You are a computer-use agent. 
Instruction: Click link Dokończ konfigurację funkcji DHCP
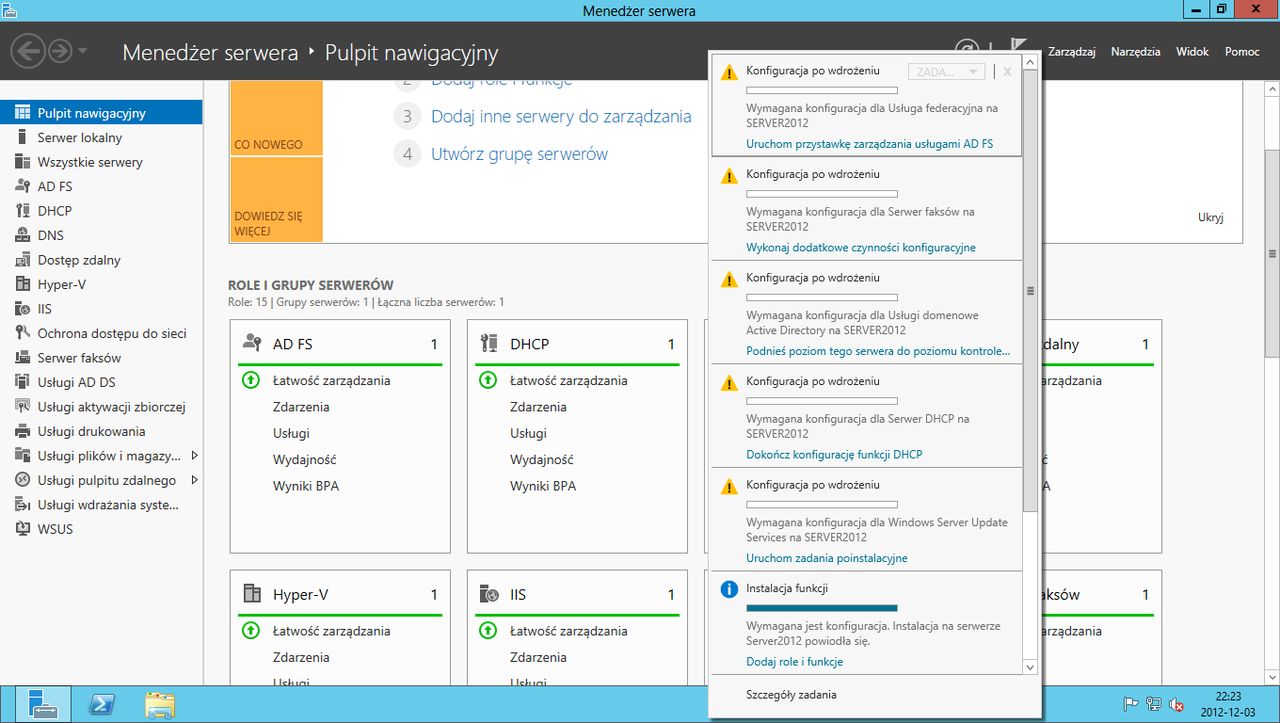coord(834,454)
